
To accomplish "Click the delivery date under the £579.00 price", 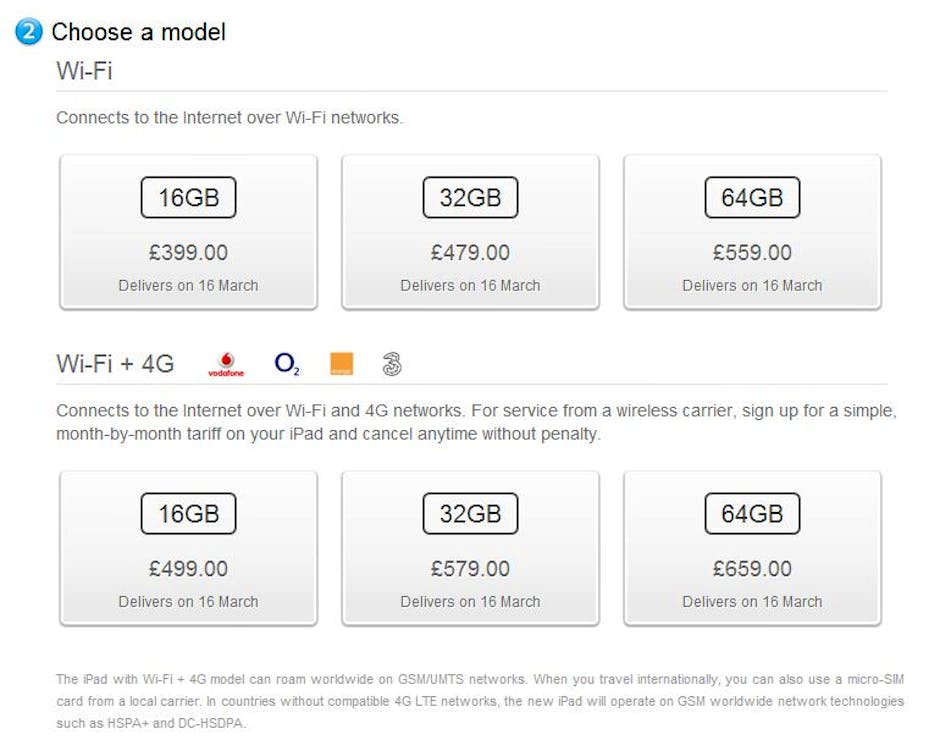I will coord(470,602).
